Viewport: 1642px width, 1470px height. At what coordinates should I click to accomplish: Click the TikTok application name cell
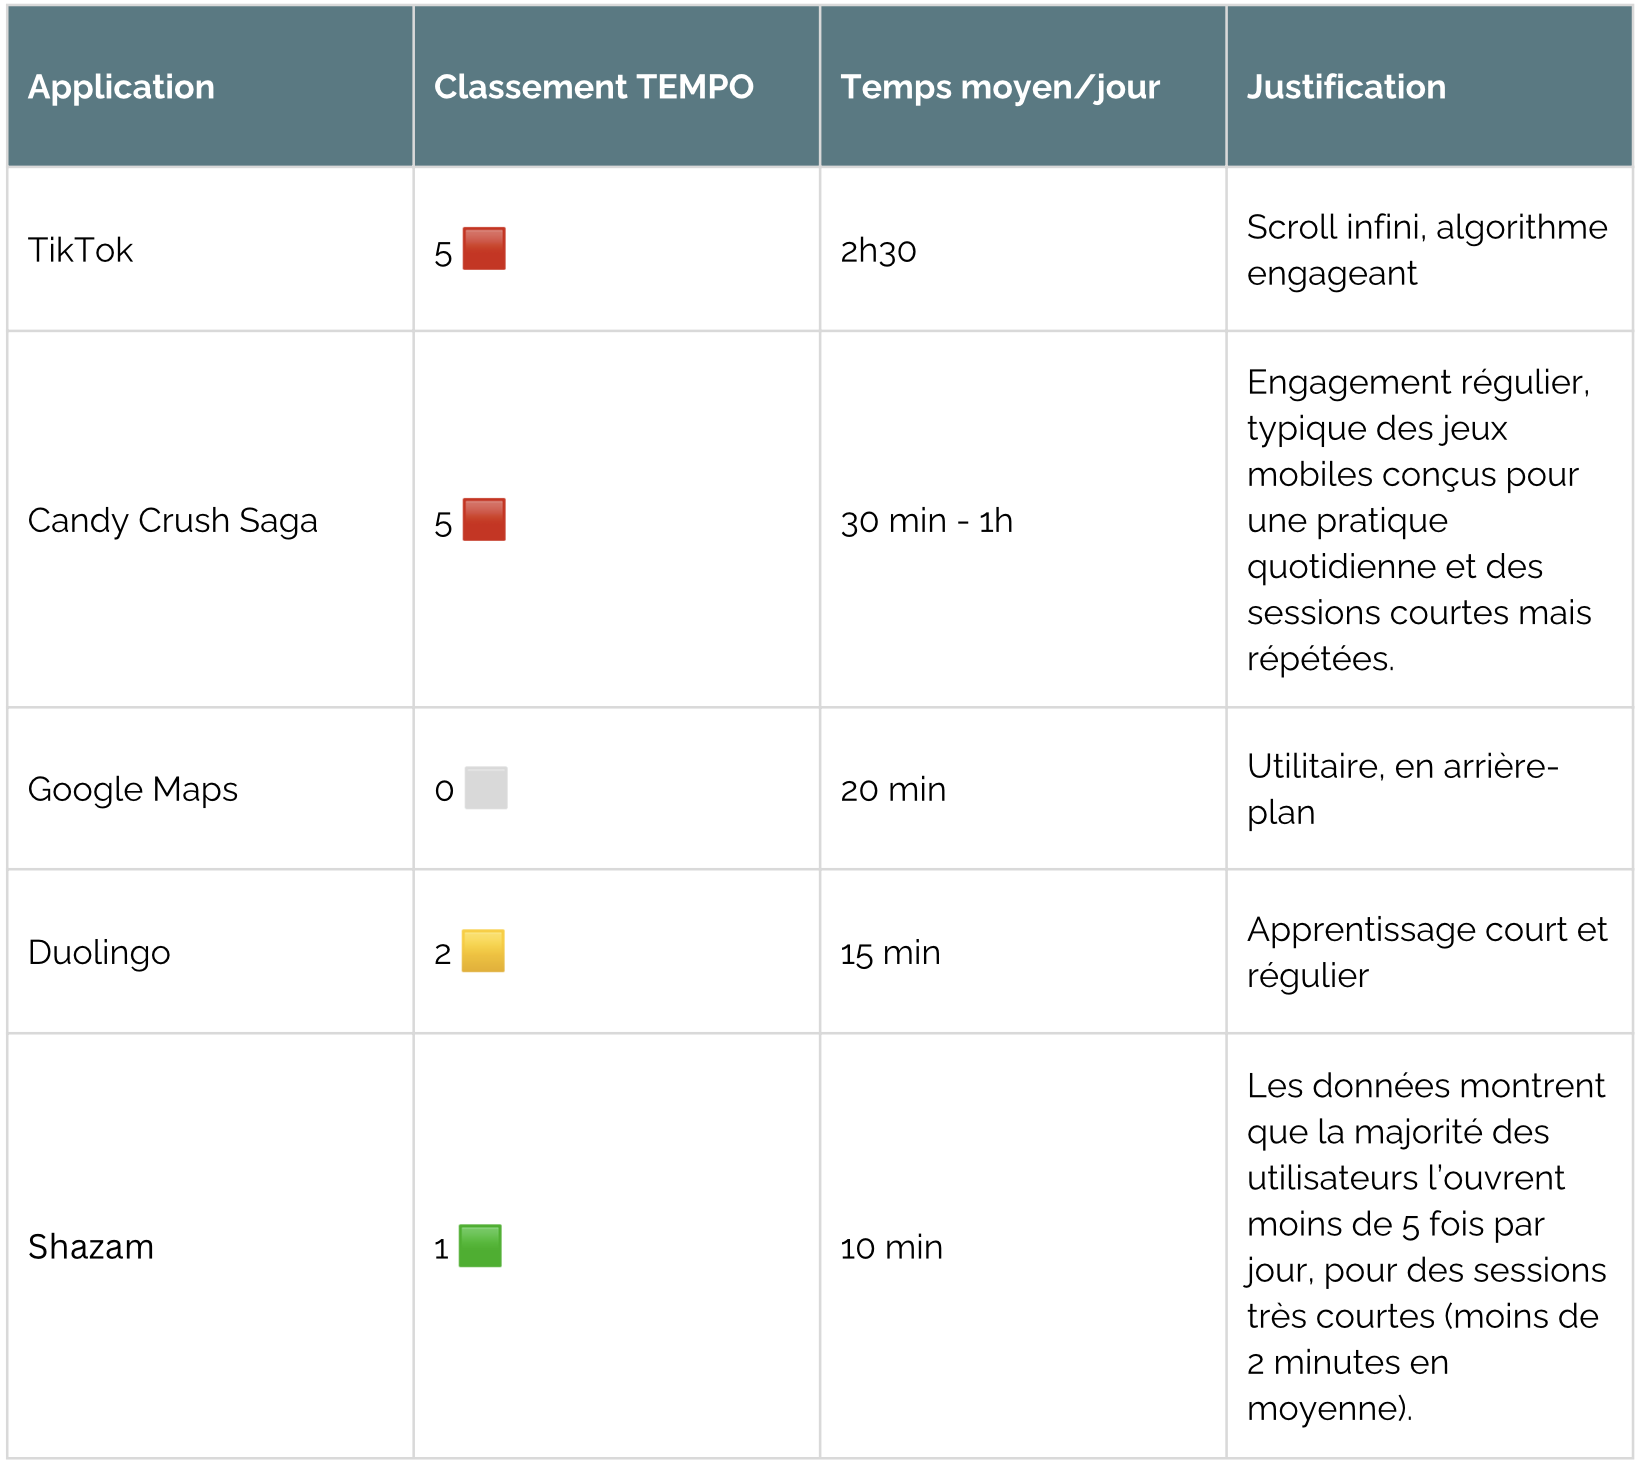coord(80,250)
